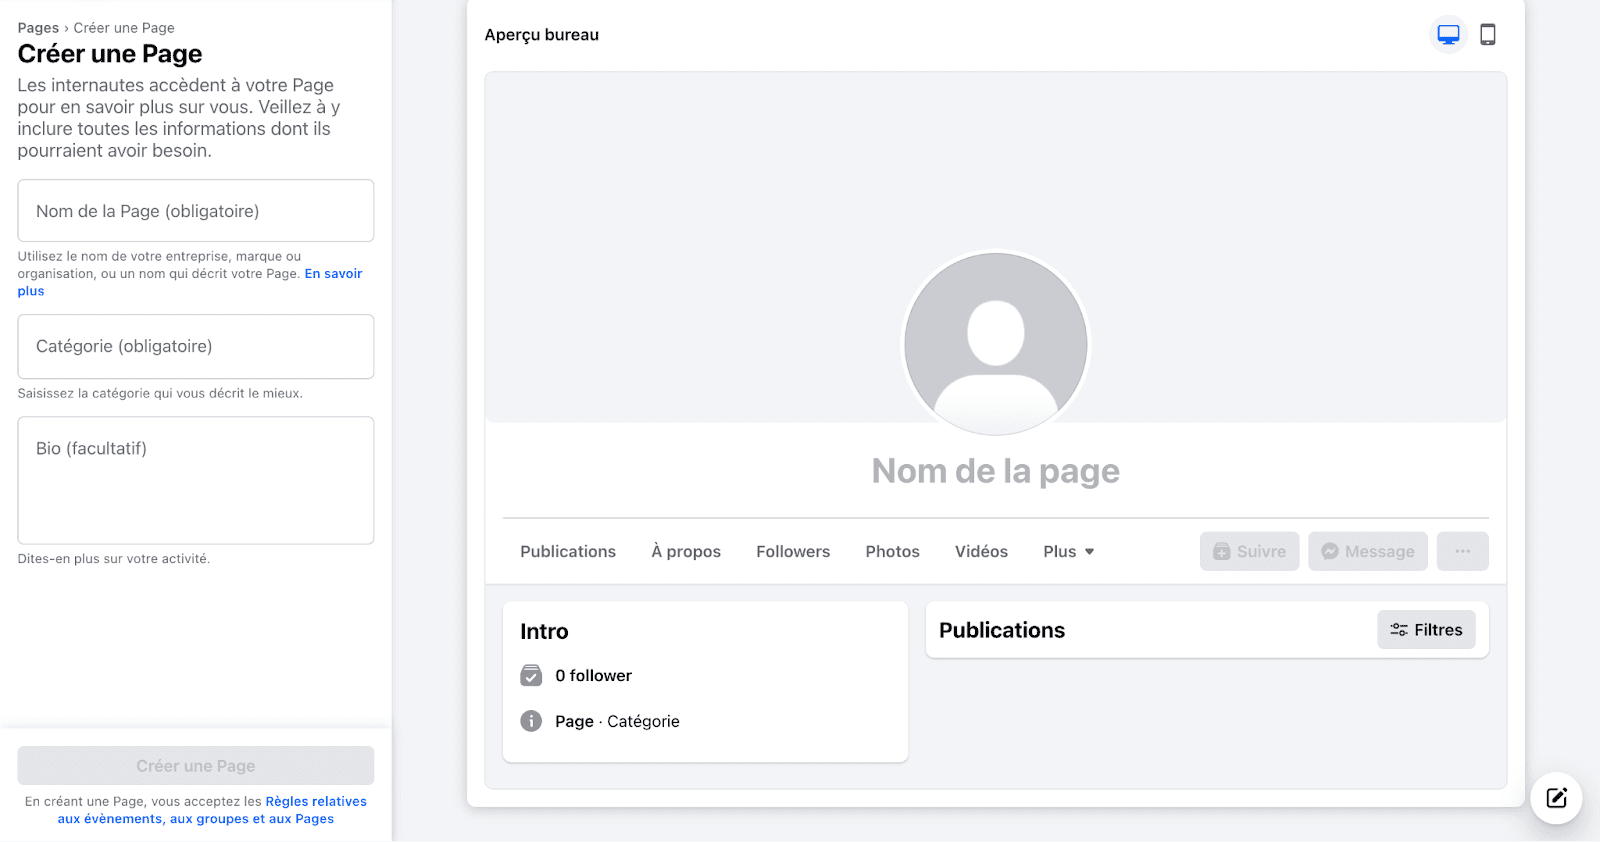Screen dimensions: 1600x842
Task: Click the Intro heading
Action: (x=544, y=631)
